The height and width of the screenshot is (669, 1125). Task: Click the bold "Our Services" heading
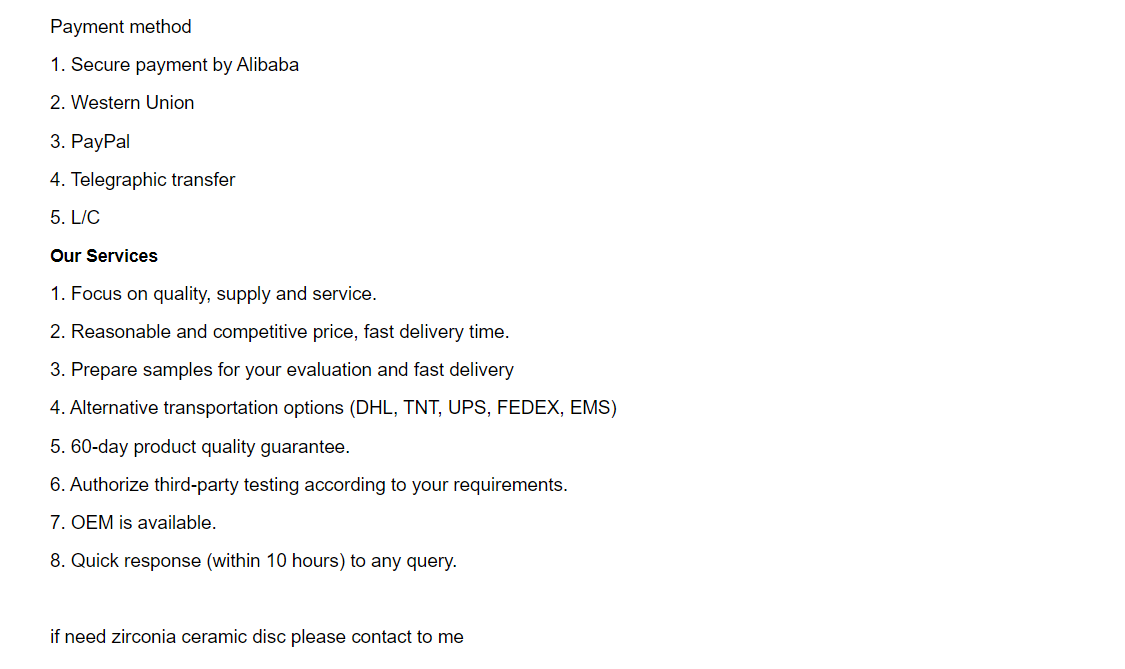(104, 256)
